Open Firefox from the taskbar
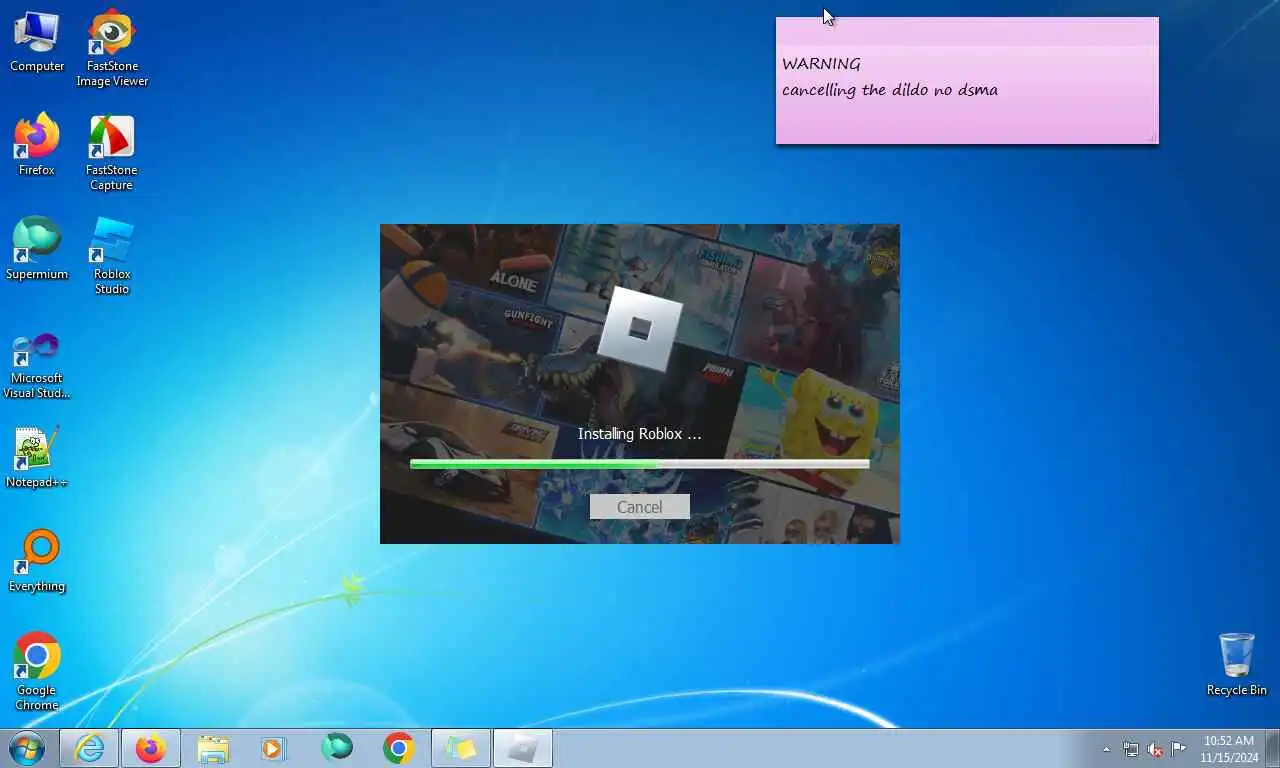Image resolution: width=1280 pixels, height=768 pixels. (x=151, y=748)
